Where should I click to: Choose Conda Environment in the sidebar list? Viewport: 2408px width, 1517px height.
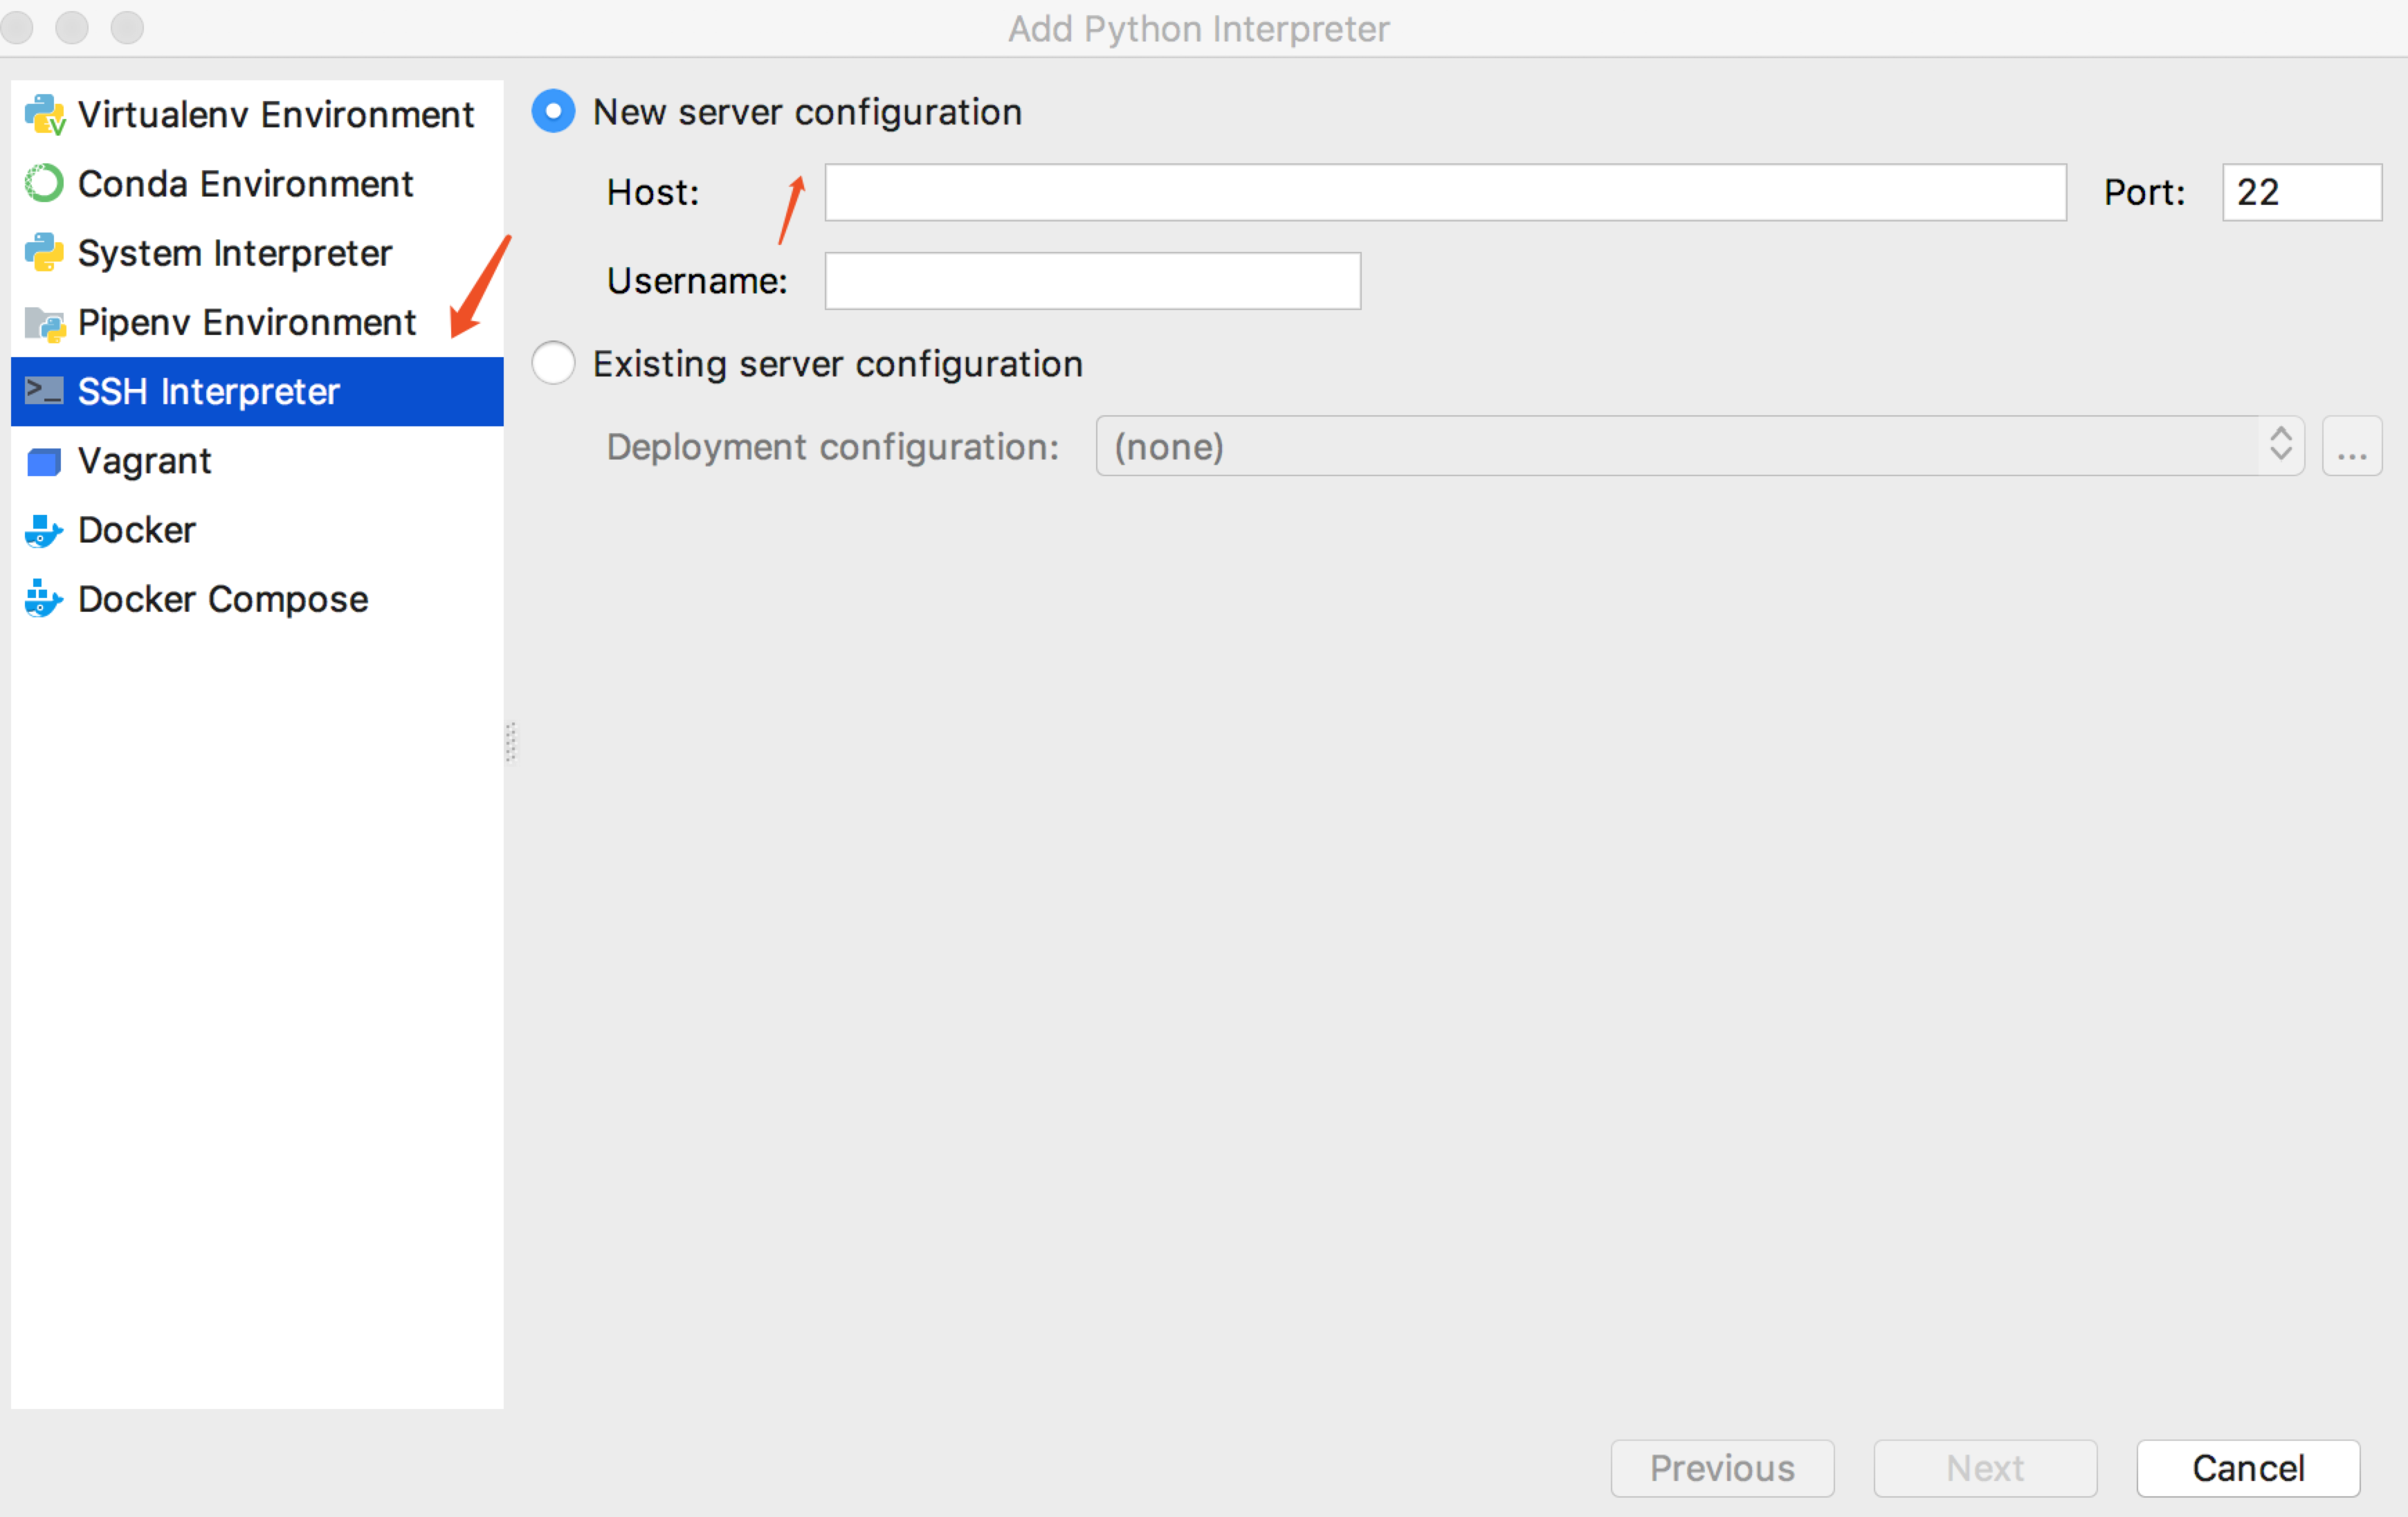pos(245,184)
